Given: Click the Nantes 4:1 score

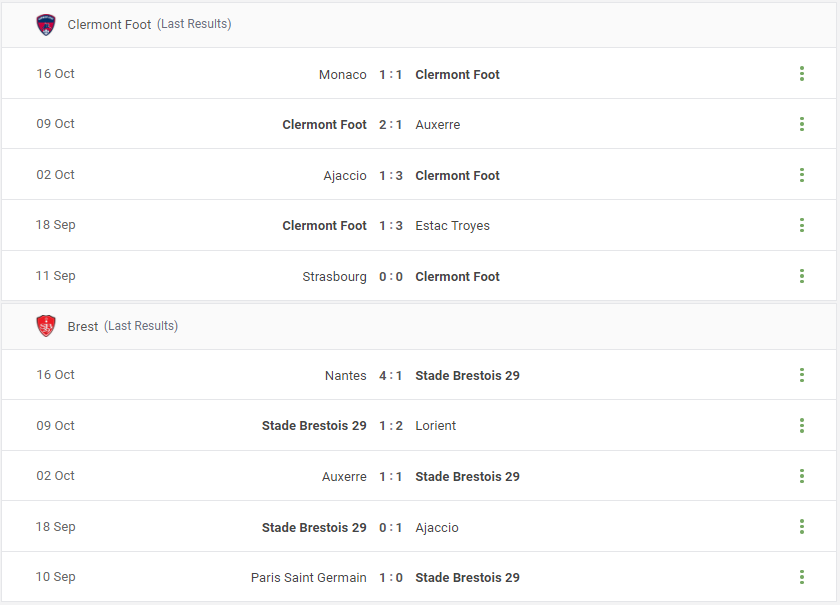Looking at the screenshot, I should tap(391, 376).
